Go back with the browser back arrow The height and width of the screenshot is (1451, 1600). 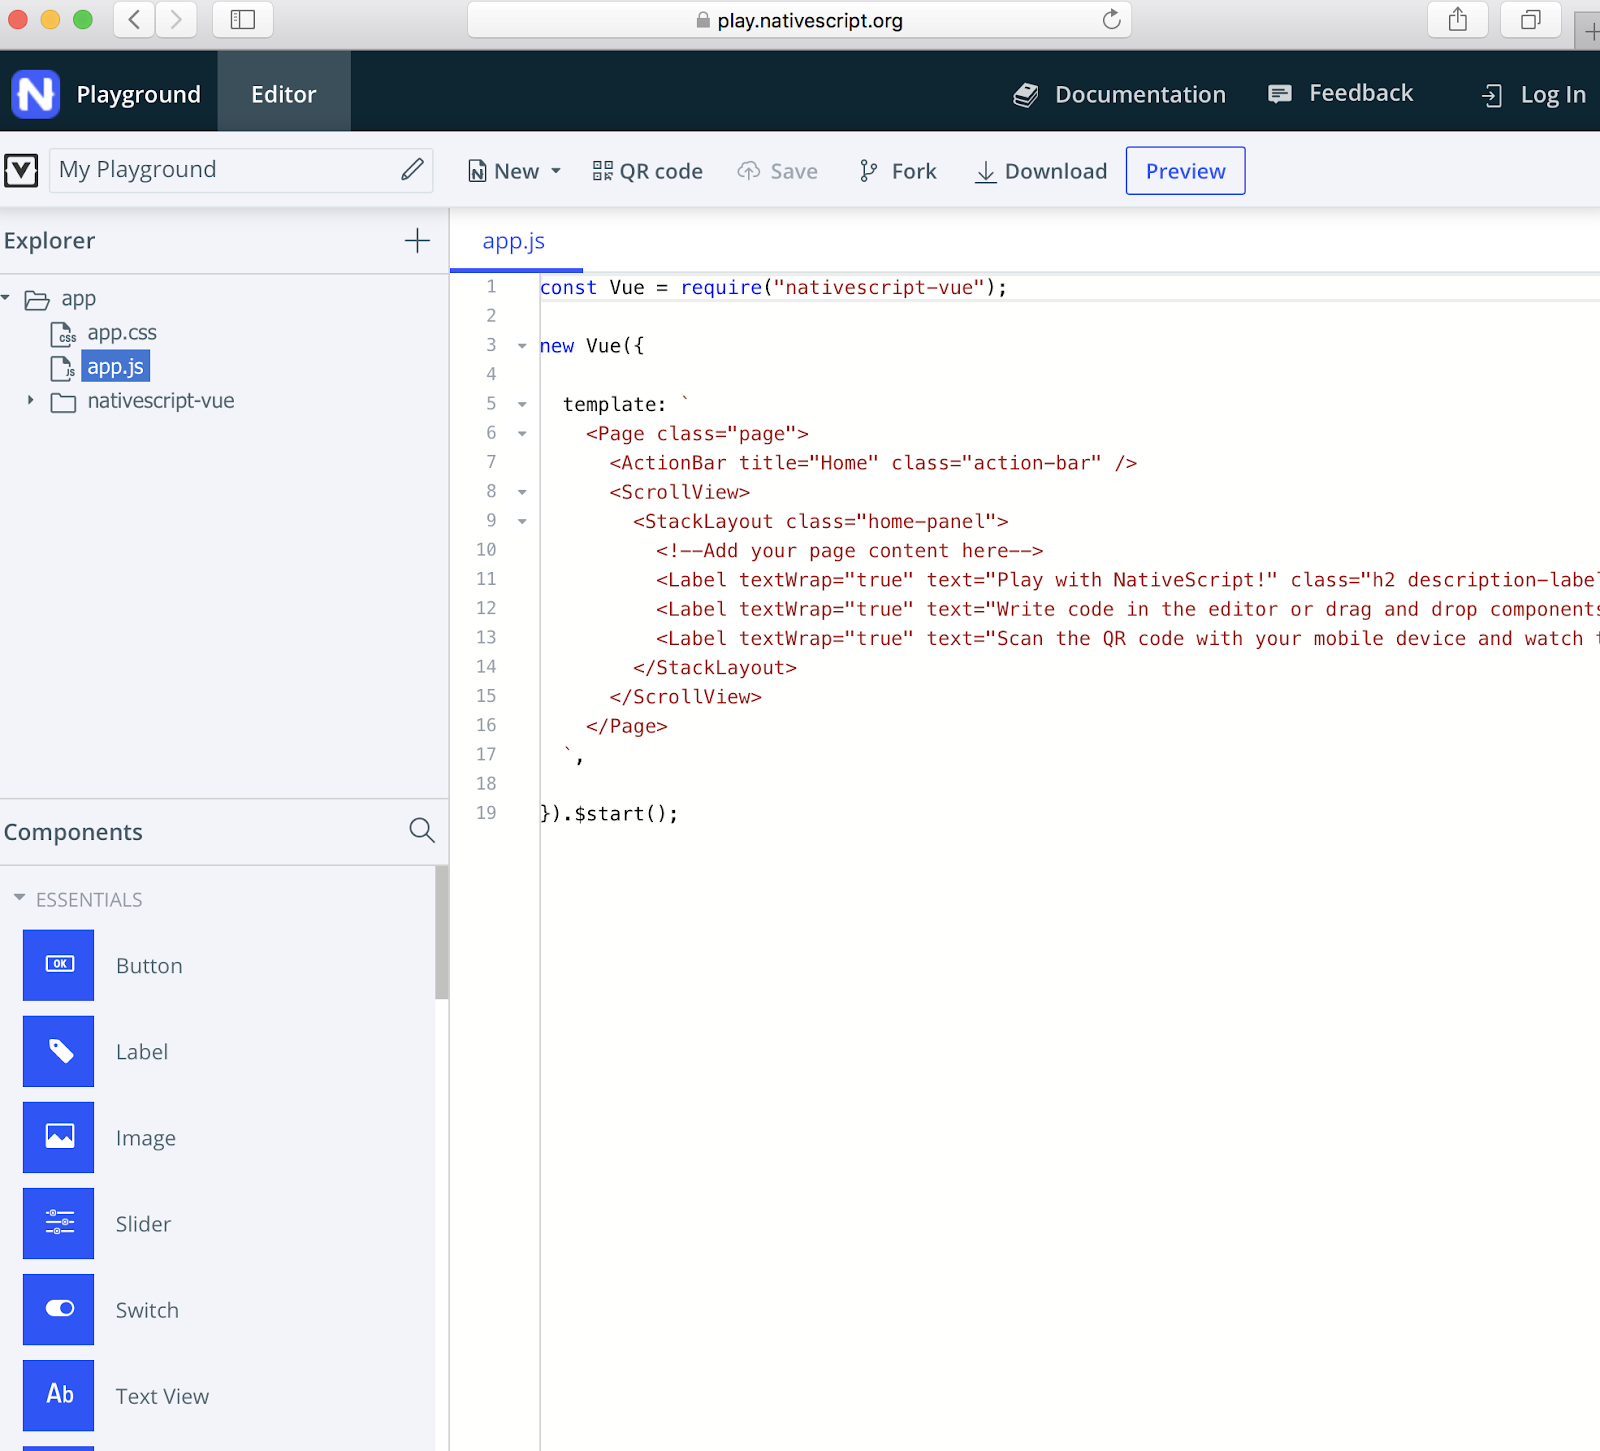134,19
